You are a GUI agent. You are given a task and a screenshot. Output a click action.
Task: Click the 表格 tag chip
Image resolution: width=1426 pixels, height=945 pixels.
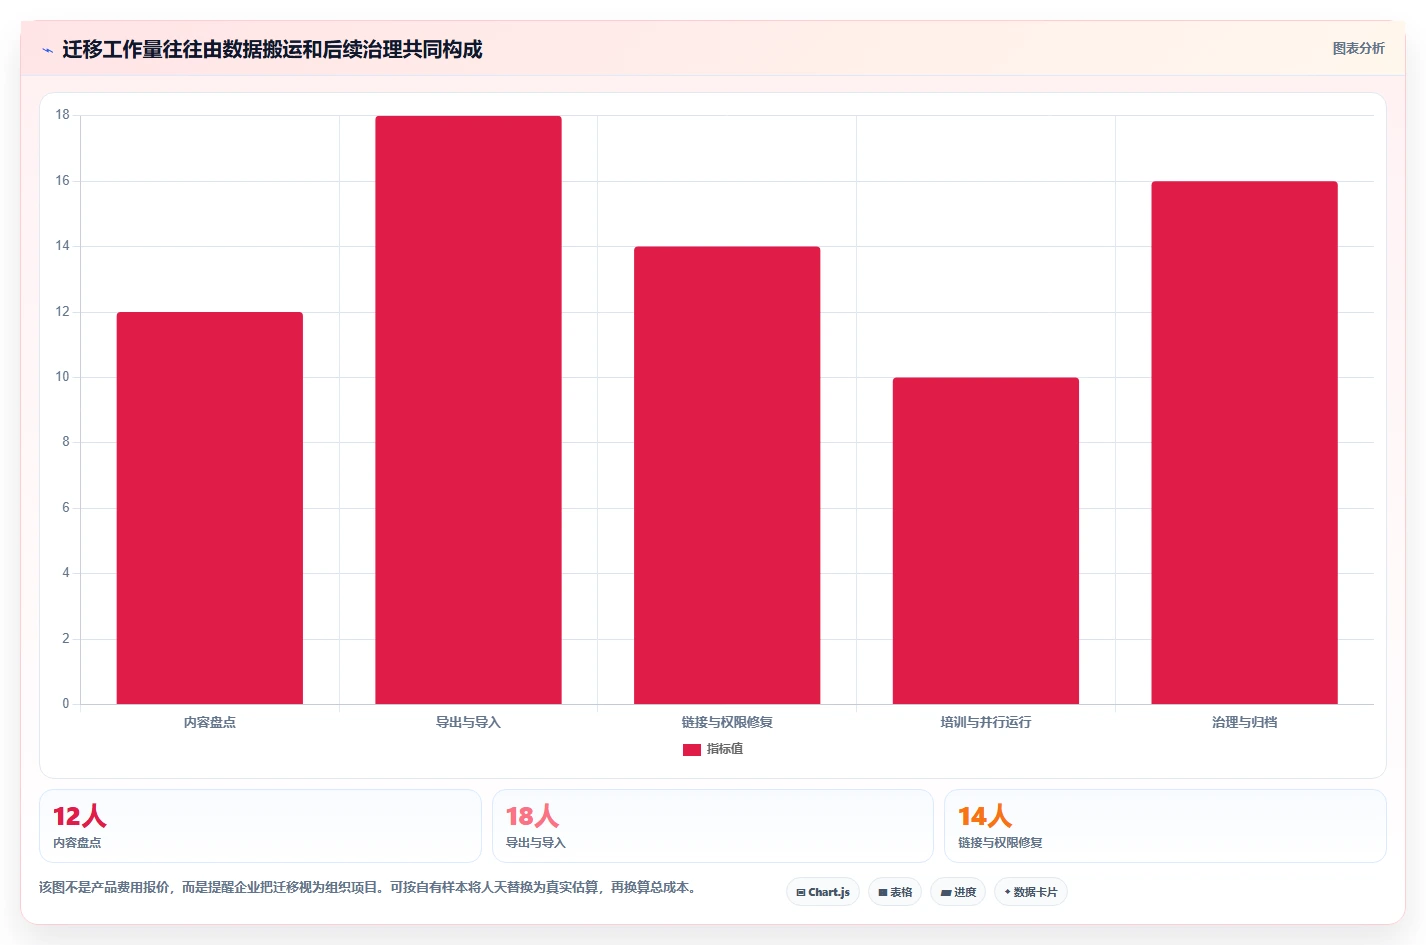coord(895,892)
